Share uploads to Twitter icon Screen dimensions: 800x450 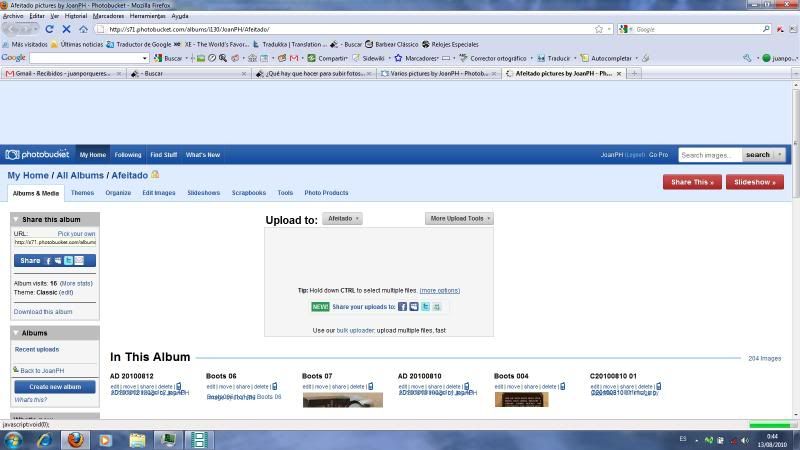point(426,307)
